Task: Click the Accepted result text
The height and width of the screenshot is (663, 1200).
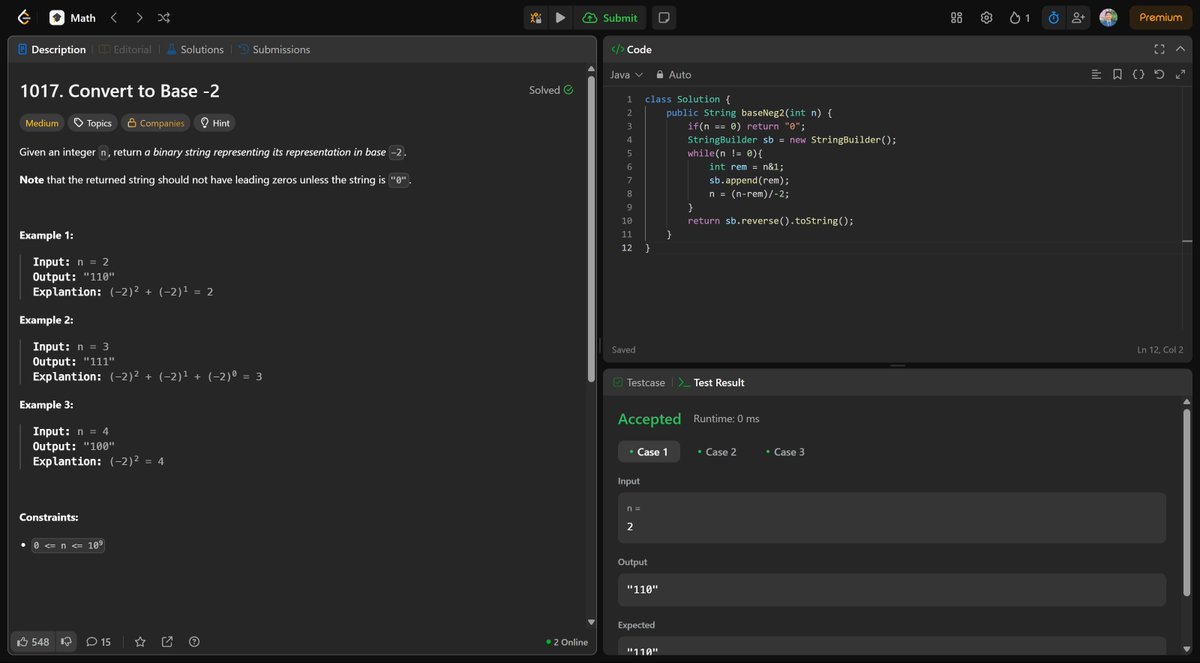Action: (x=649, y=419)
